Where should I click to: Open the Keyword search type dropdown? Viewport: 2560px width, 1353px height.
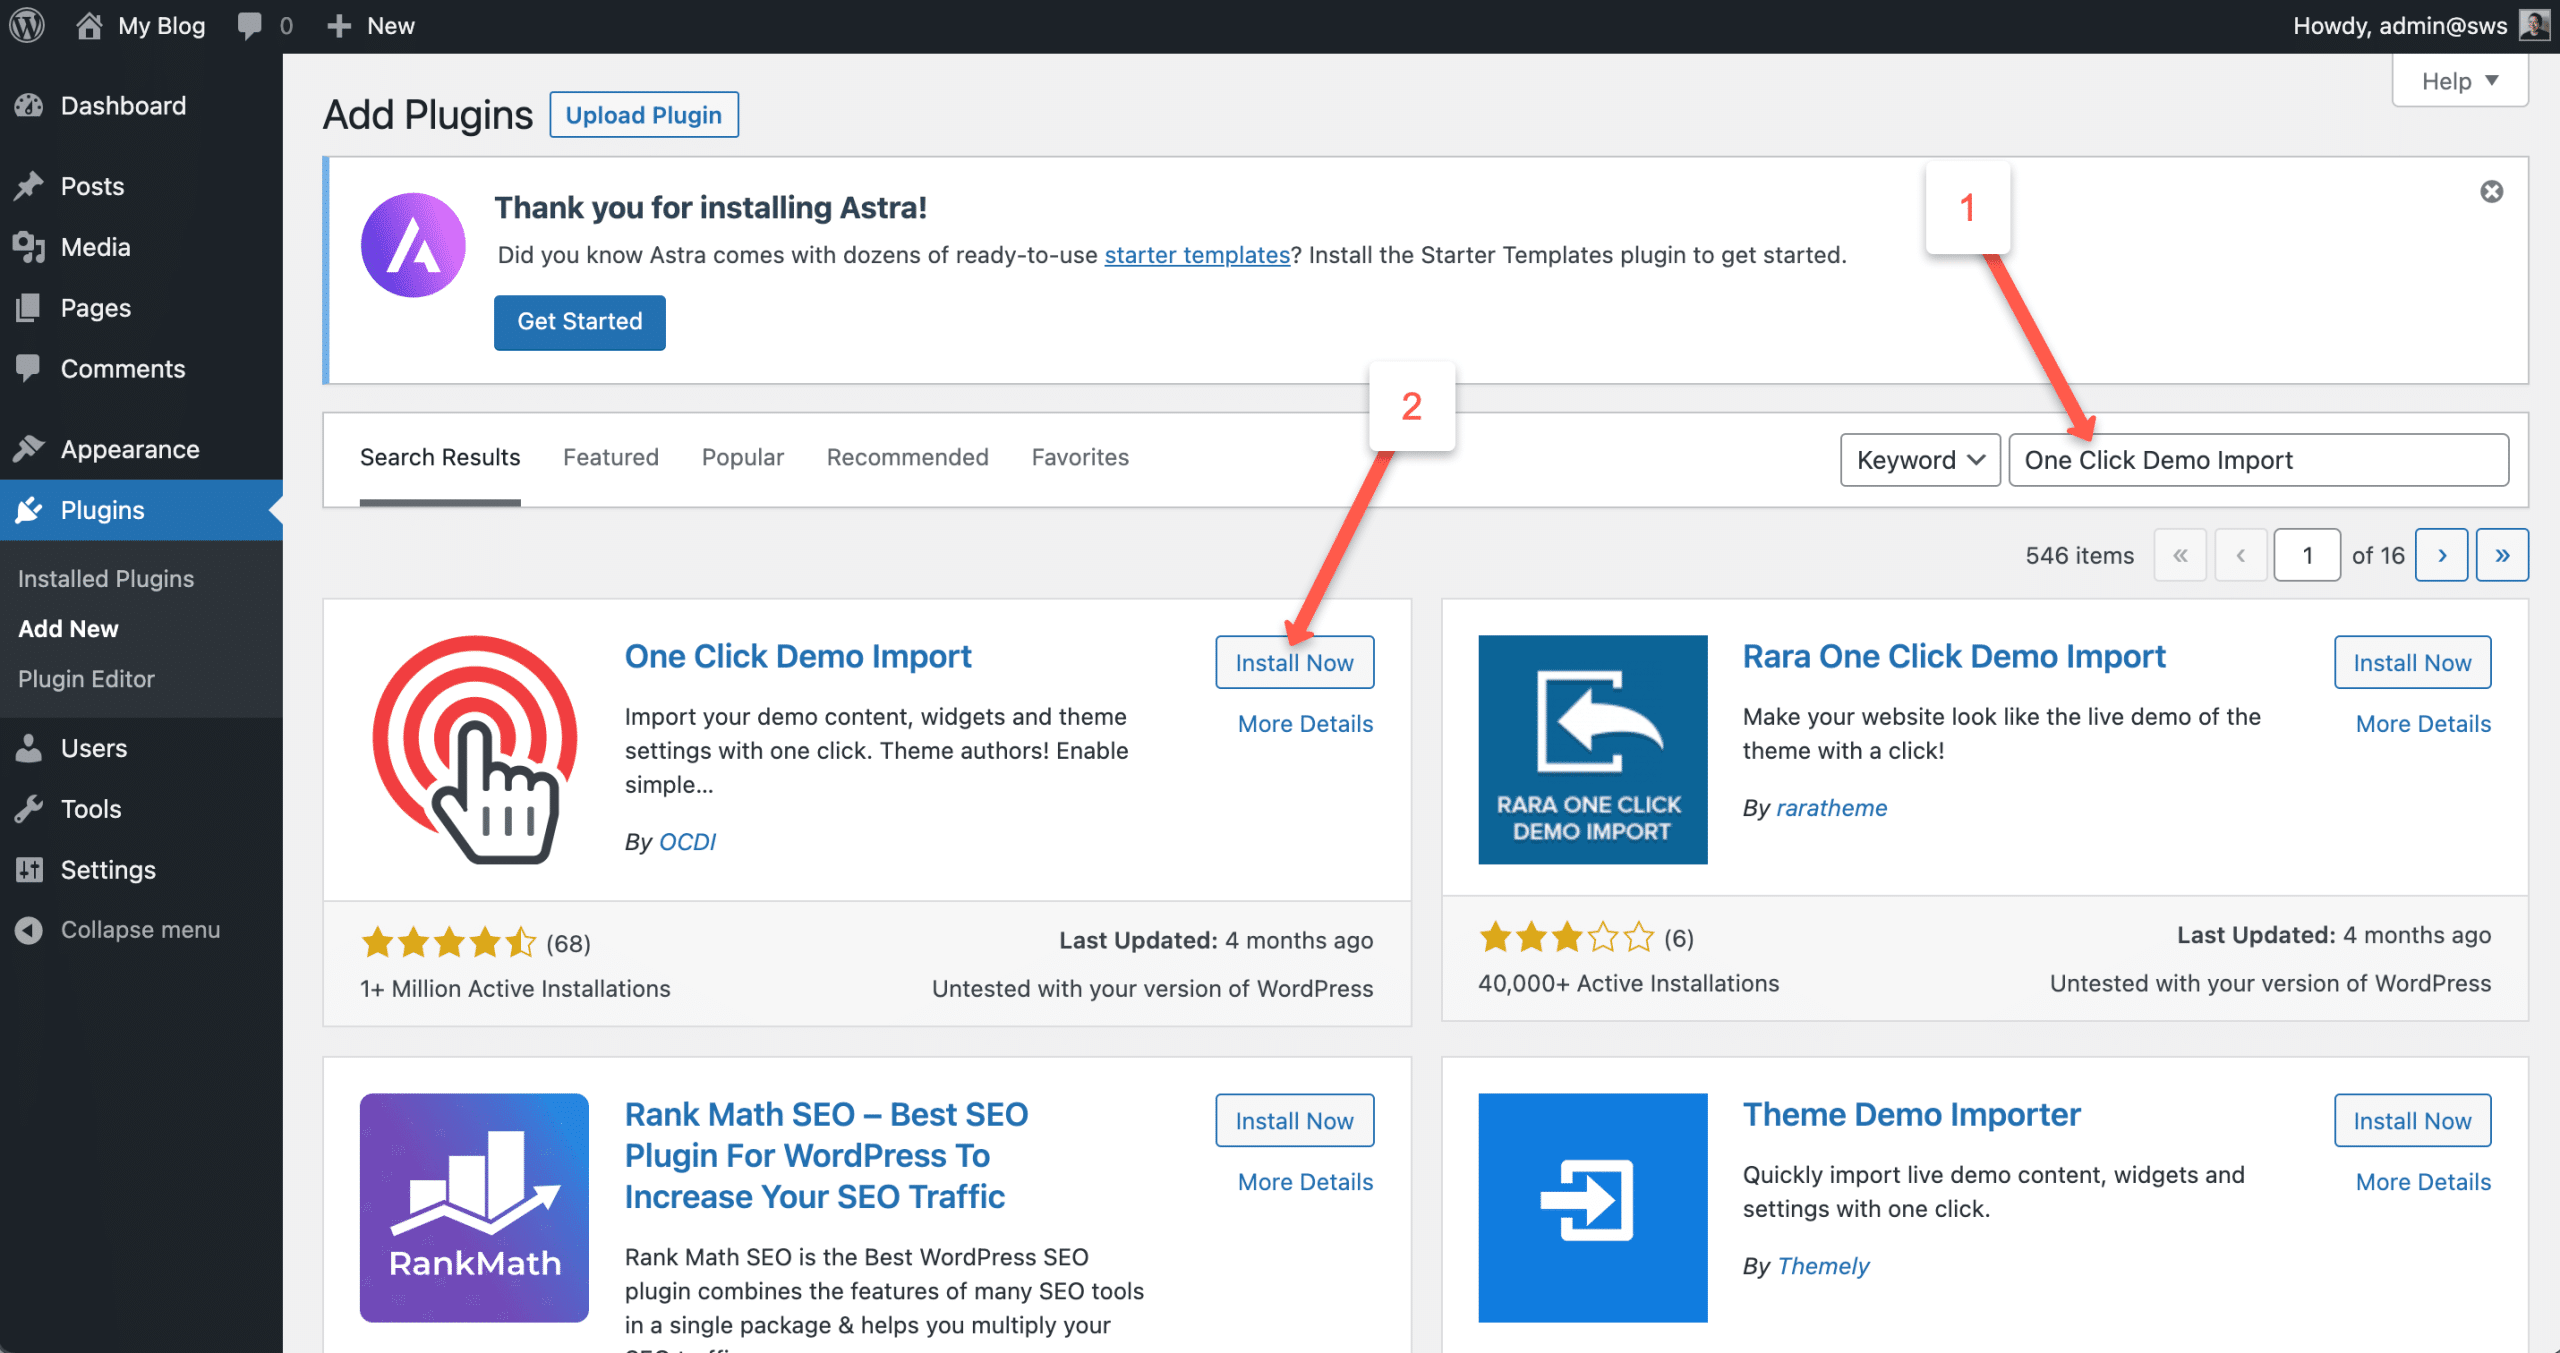(x=1919, y=460)
